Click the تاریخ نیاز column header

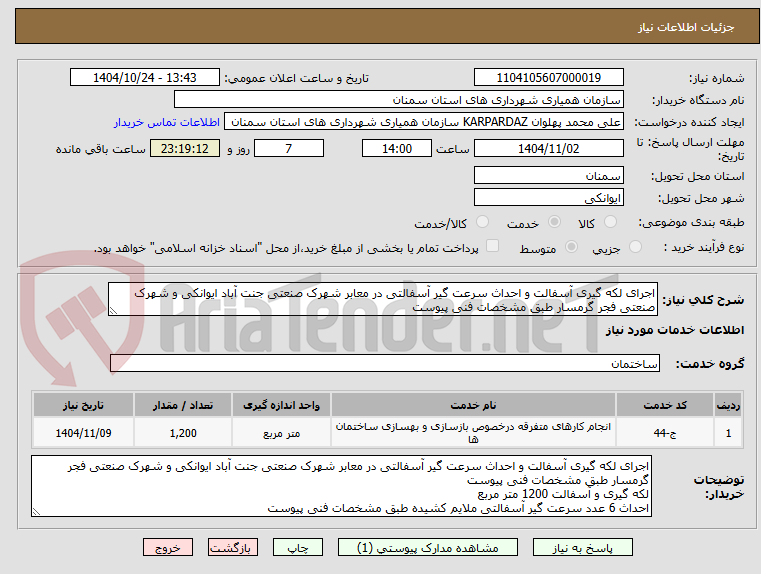pyautogui.click(x=83, y=405)
